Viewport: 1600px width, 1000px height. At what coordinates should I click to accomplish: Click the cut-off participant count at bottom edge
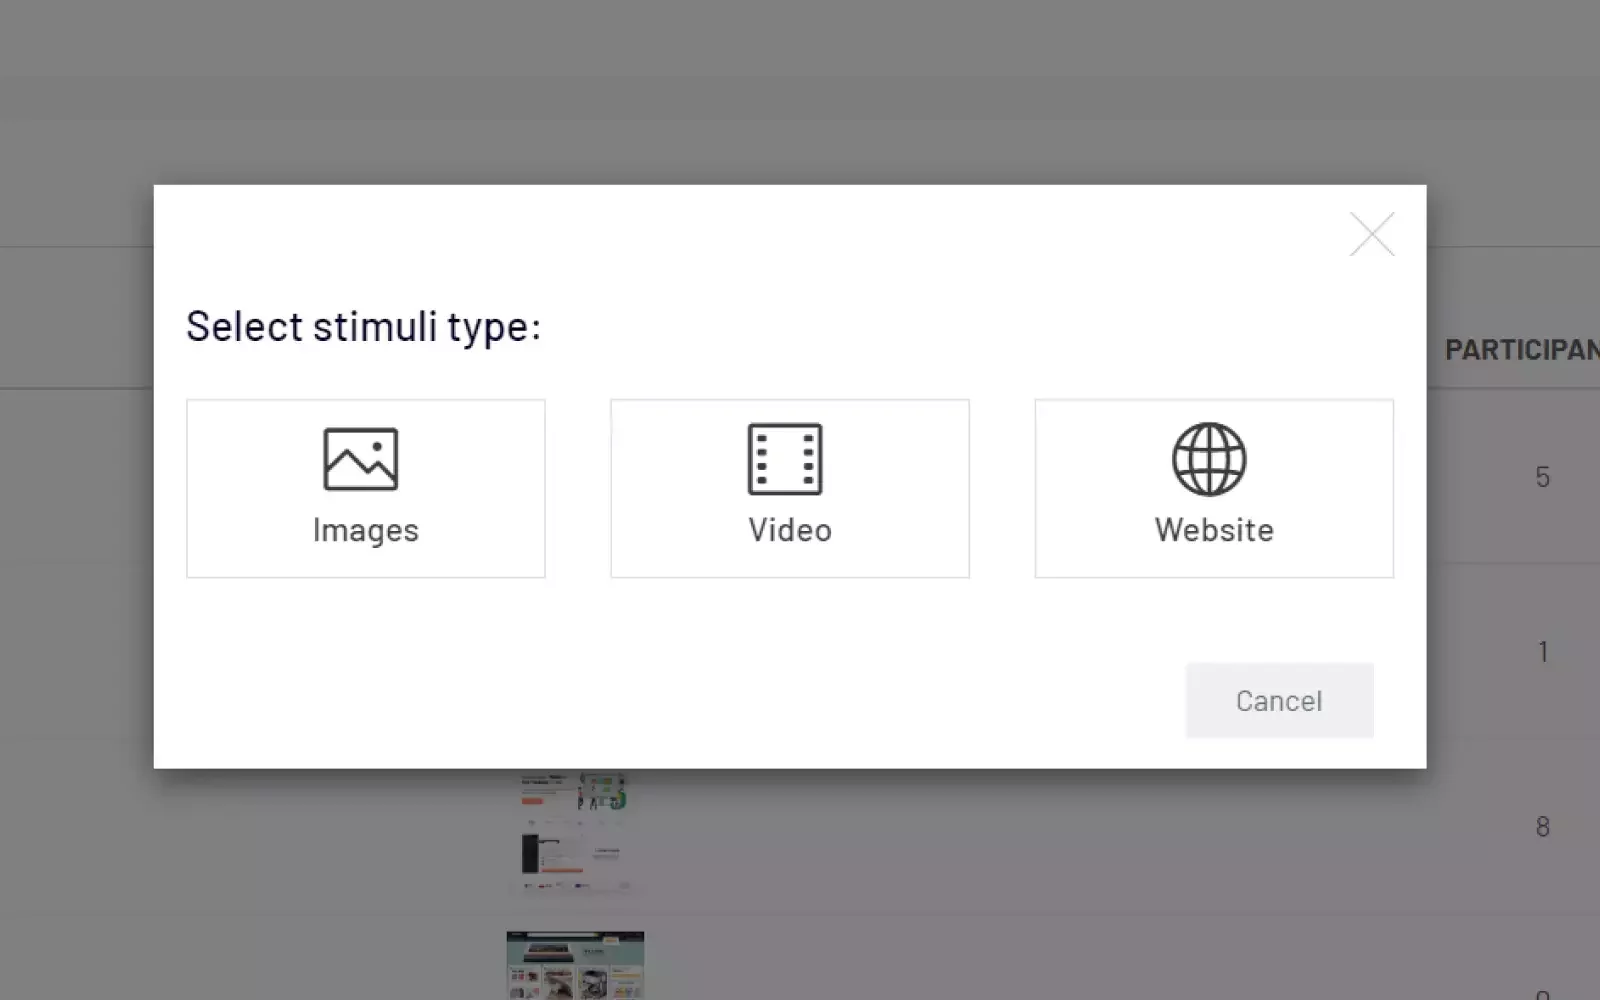click(1543, 994)
